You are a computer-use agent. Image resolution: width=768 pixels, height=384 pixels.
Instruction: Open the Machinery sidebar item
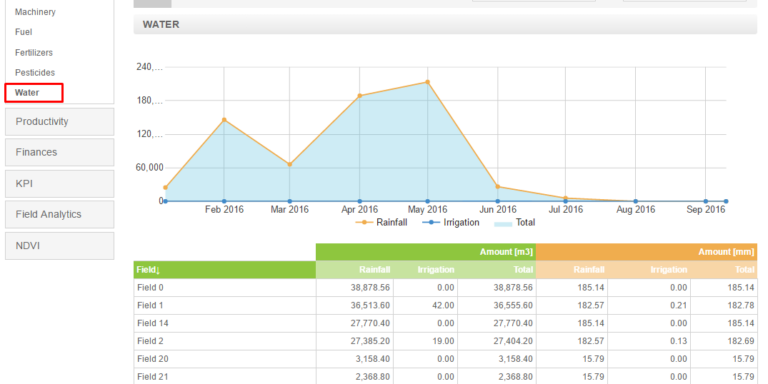click(x=35, y=12)
